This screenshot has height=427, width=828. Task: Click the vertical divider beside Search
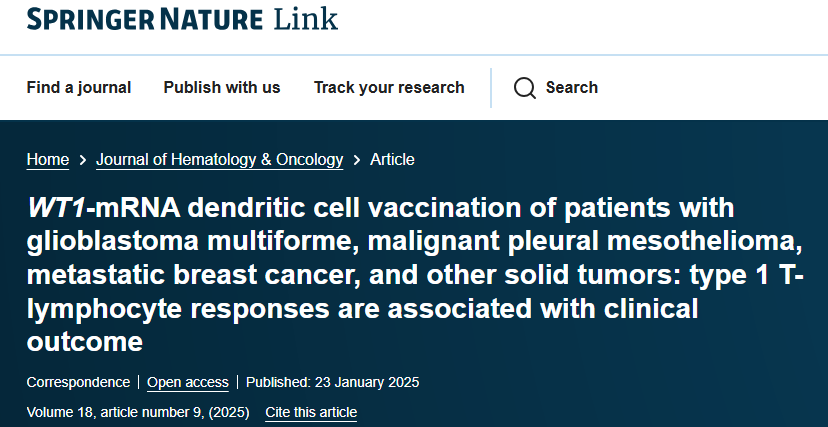[491, 88]
